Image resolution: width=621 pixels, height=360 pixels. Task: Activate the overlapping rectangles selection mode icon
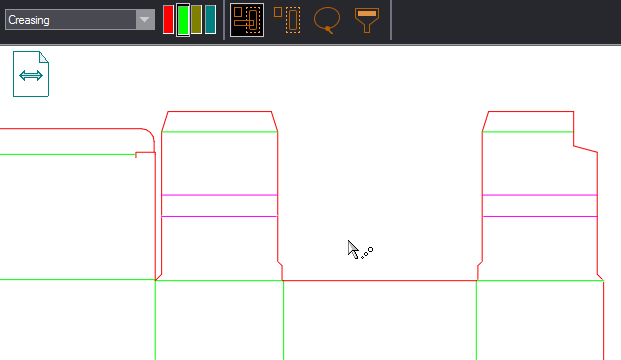coord(247,20)
